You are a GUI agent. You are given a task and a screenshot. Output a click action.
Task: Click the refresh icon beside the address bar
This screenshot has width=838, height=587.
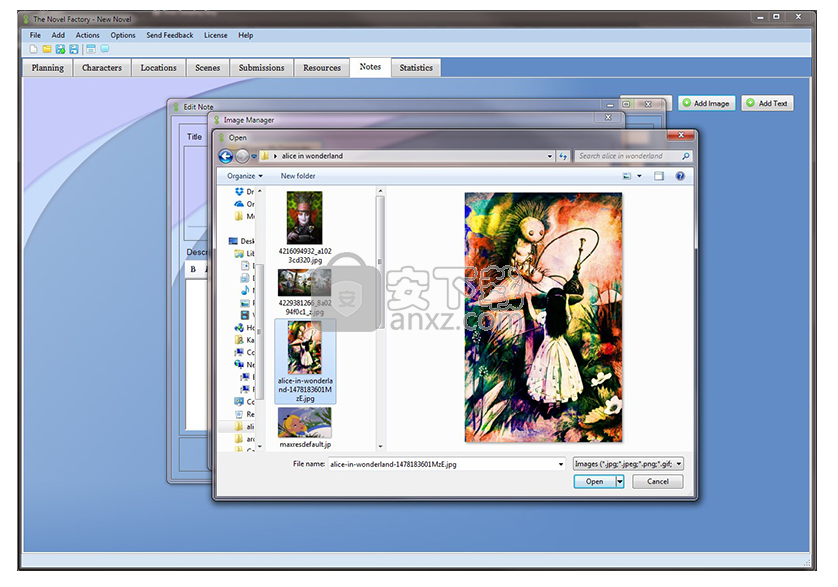(x=563, y=156)
